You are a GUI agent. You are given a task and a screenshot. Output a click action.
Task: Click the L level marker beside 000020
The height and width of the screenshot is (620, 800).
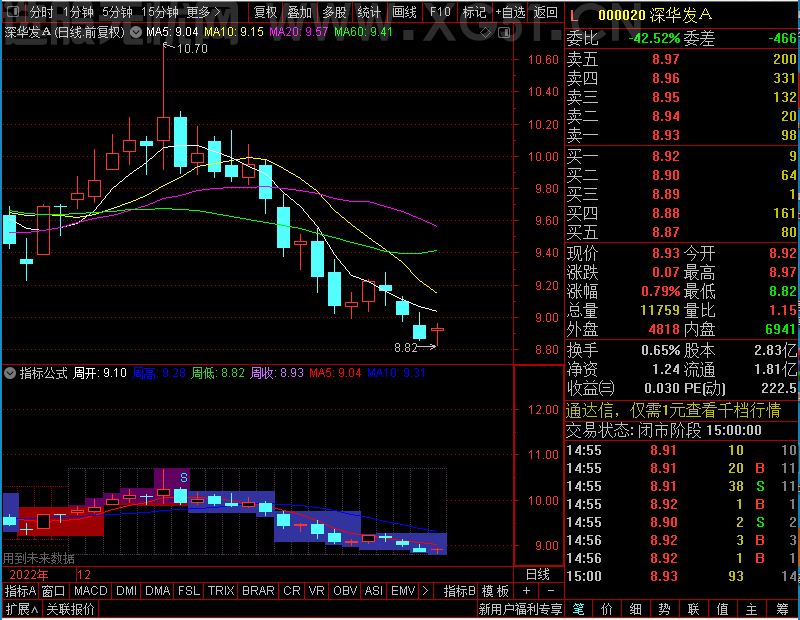574,16
